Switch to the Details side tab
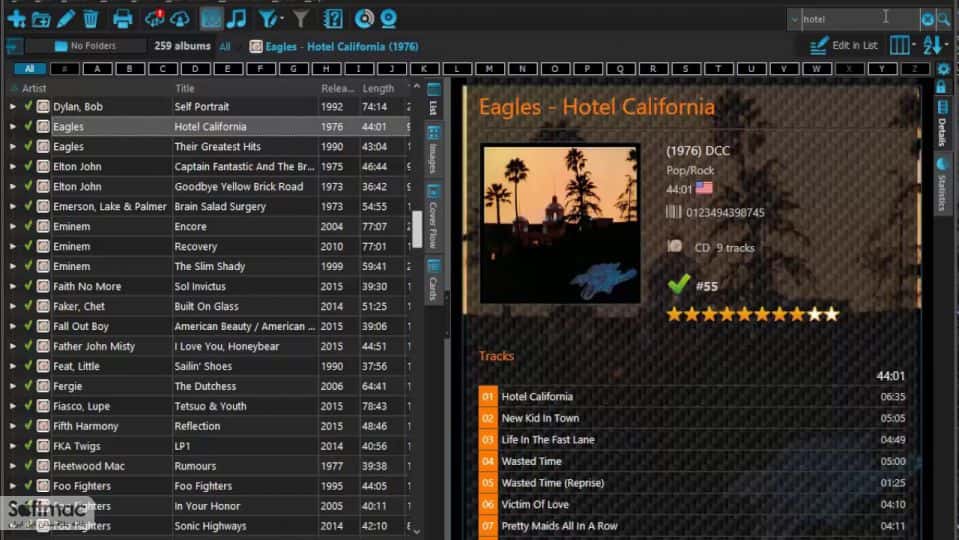Screen dimensions: 959x540 click(x=942, y=125)
